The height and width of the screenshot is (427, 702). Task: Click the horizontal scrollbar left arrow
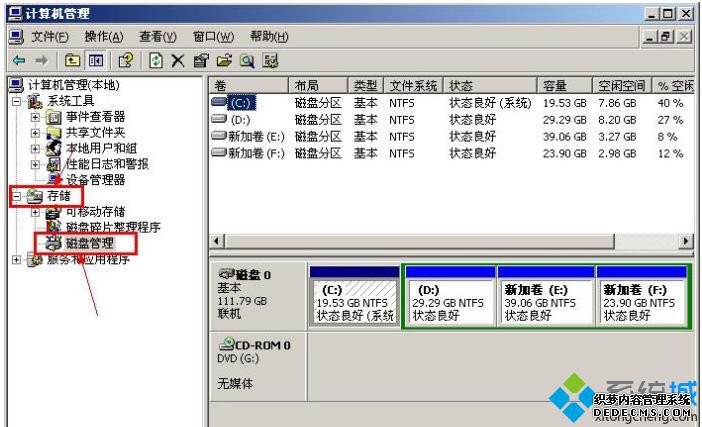coord(216,241)
